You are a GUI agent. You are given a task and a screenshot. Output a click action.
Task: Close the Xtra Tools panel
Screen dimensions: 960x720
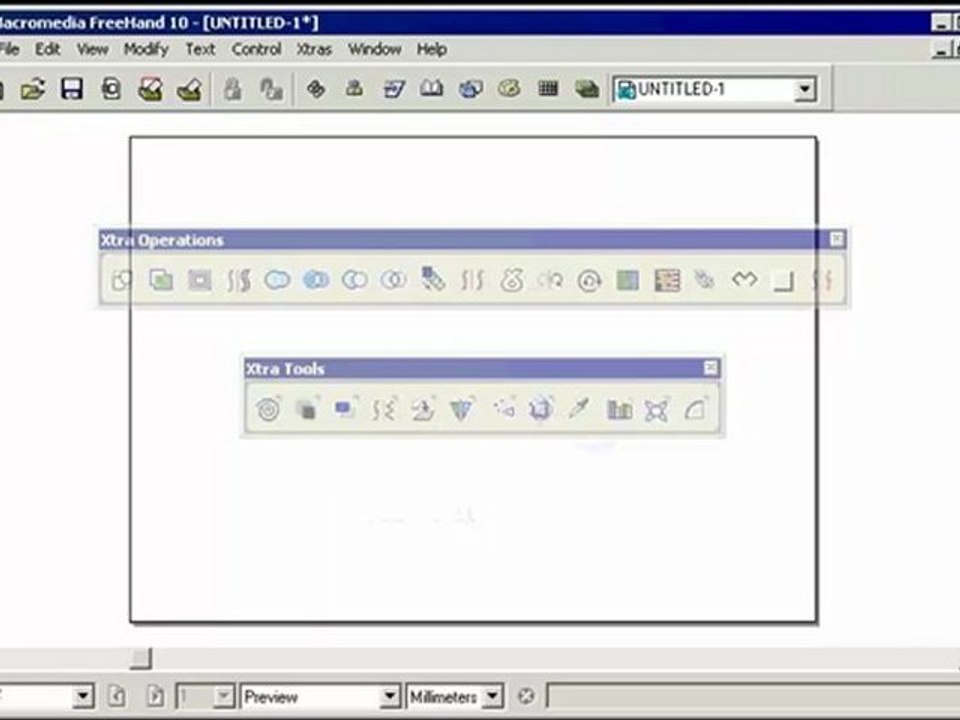(710, 368)
